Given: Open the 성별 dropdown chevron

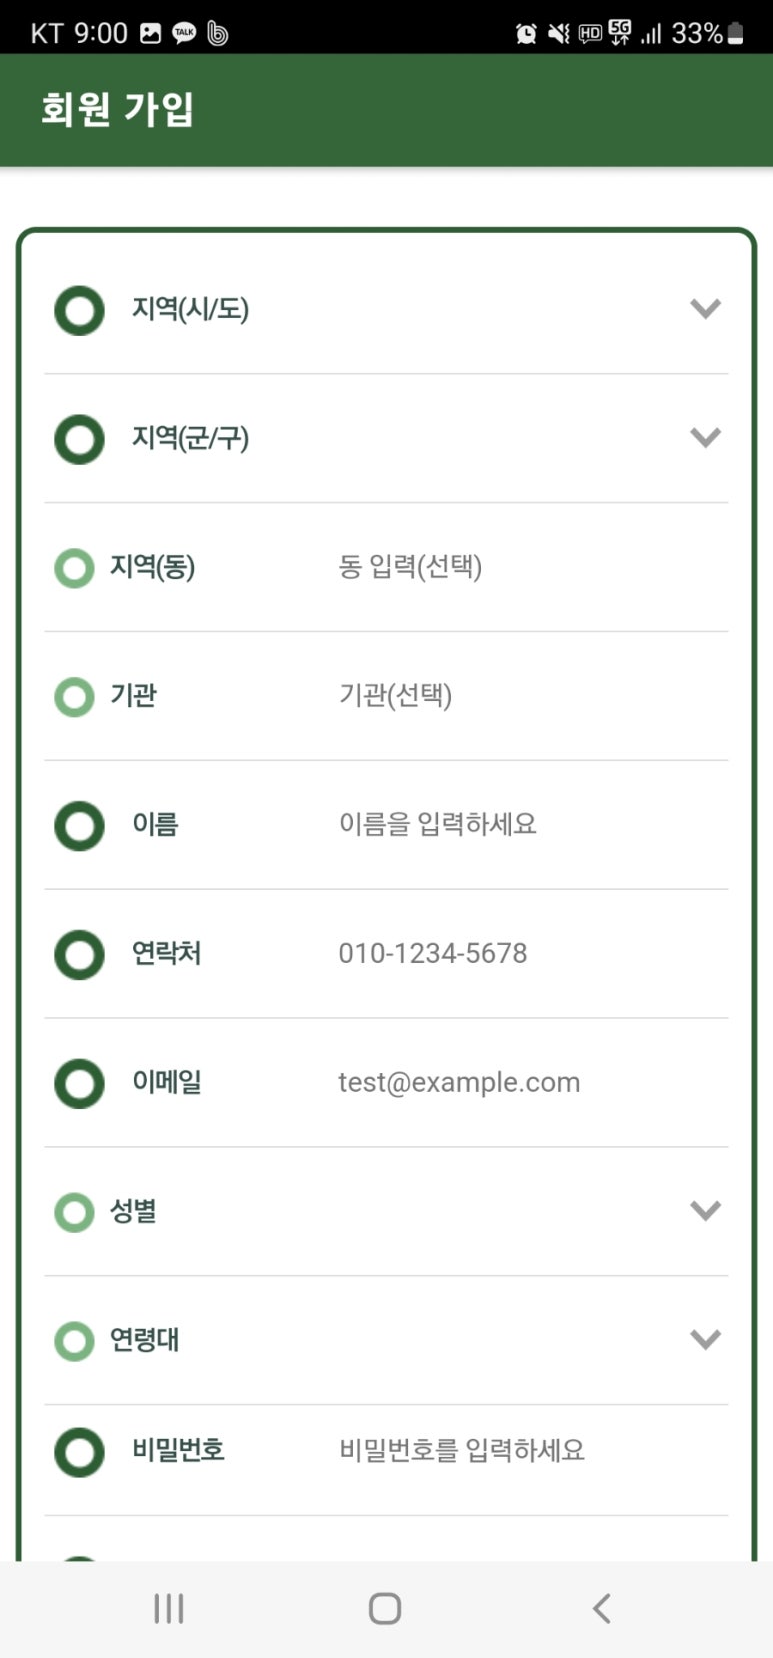Looking at the screenshot, I should 705,1211.
